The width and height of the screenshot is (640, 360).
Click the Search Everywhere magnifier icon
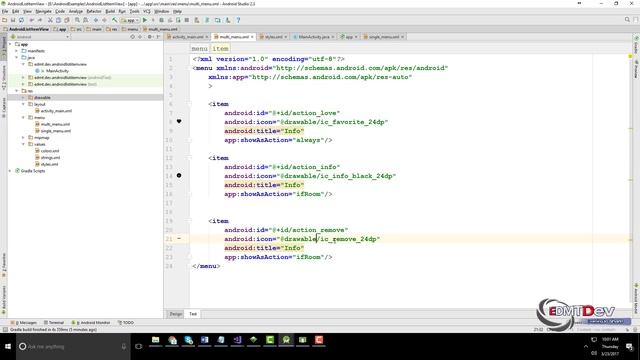(627, 20)
